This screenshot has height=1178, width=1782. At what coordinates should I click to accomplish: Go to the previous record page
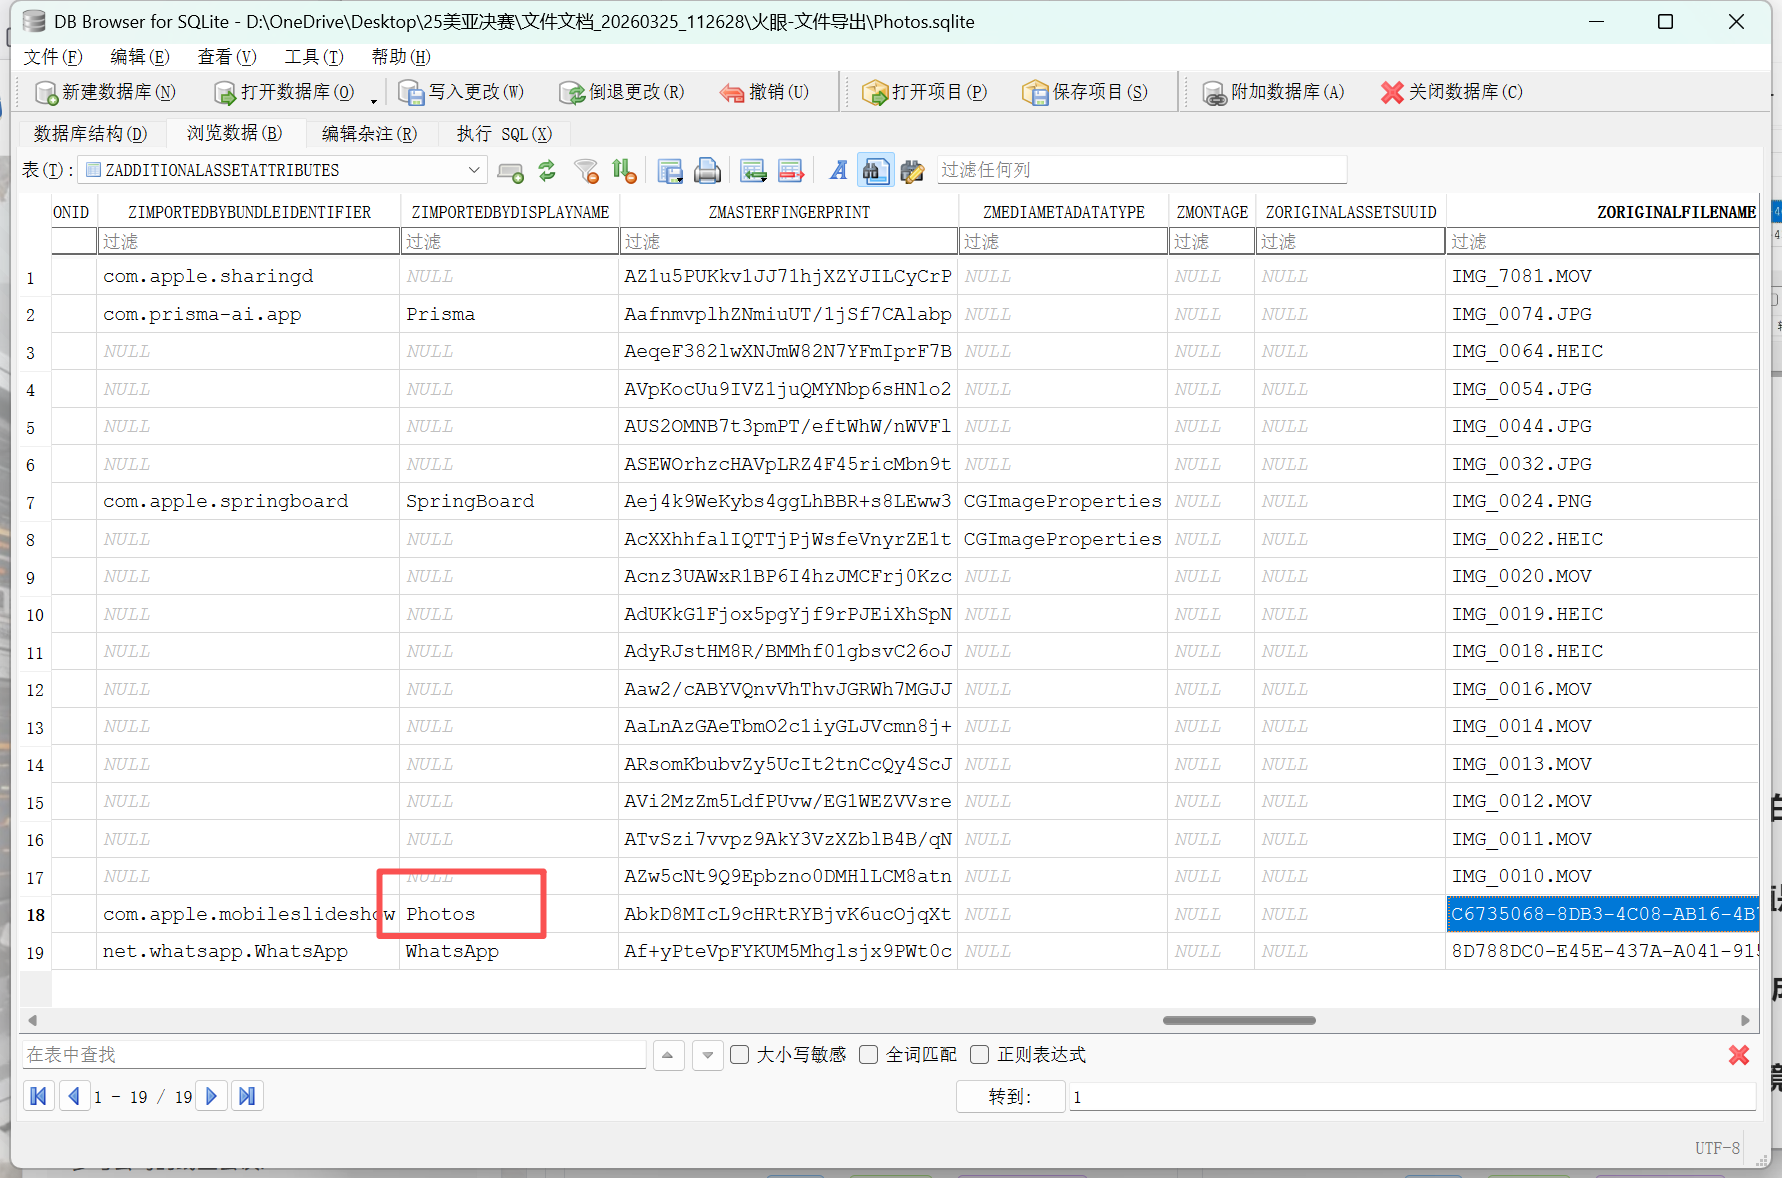(73, 1096)
